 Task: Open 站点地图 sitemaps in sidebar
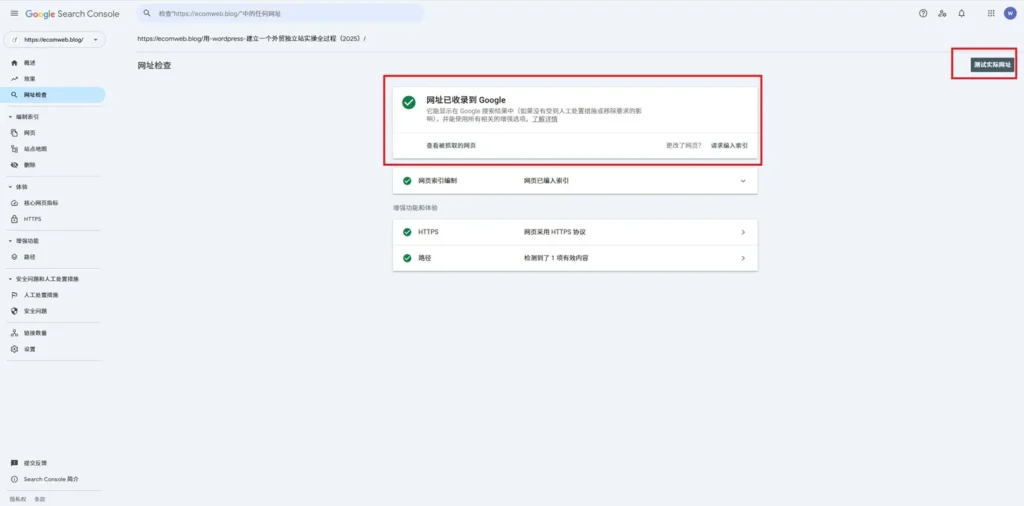click(x=52, y=149)
